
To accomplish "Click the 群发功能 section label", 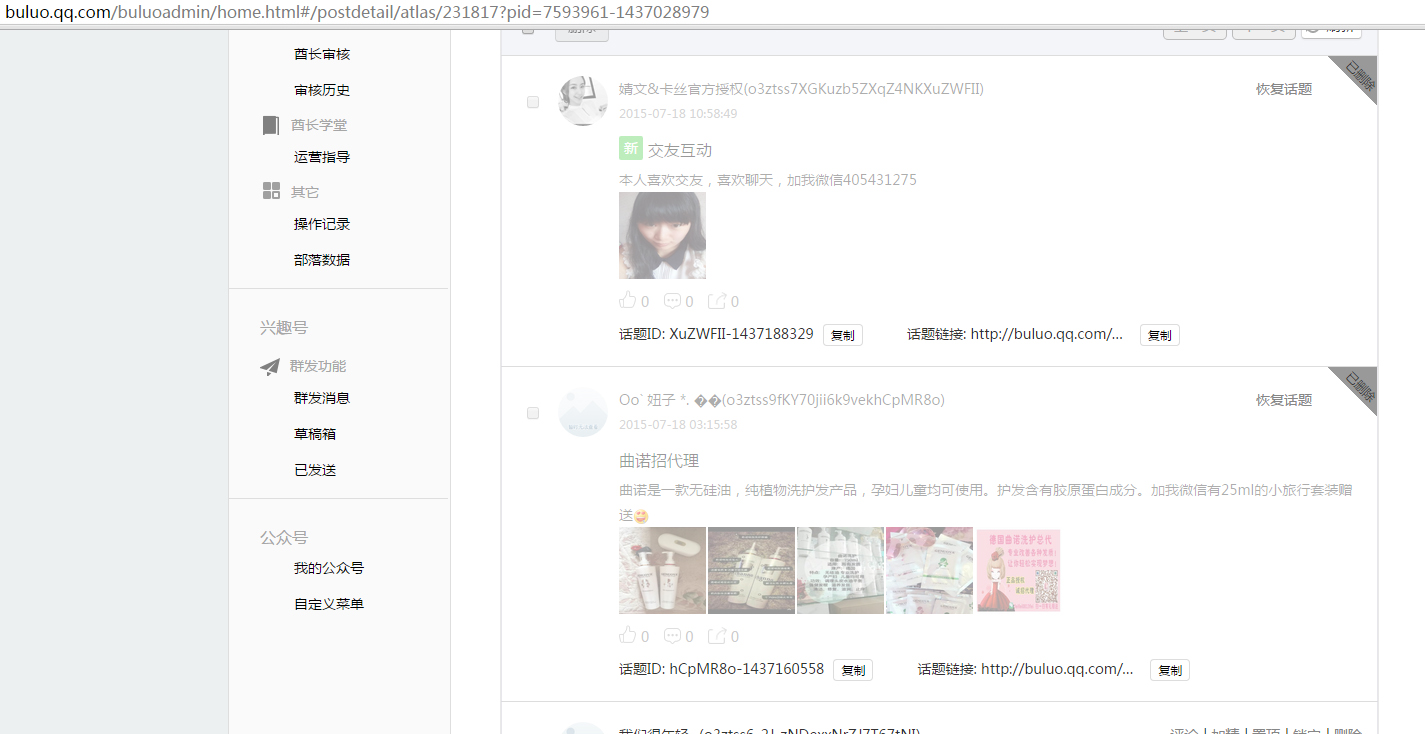I will pyautogui.click(x=318, y=366).
